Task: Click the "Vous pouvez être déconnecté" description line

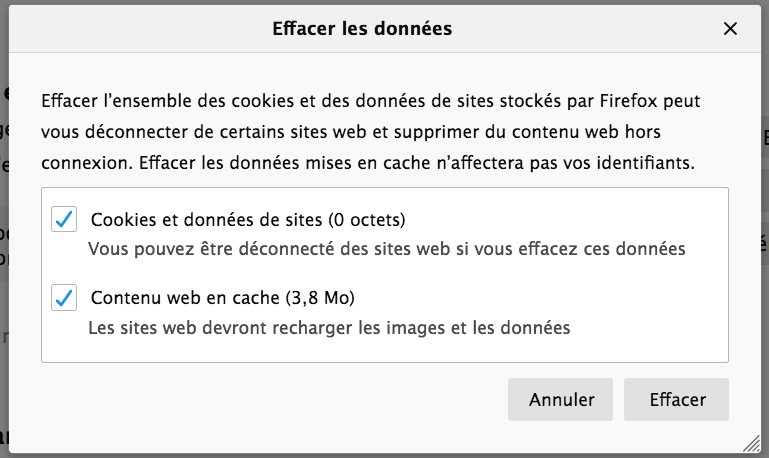Action: 386,249
